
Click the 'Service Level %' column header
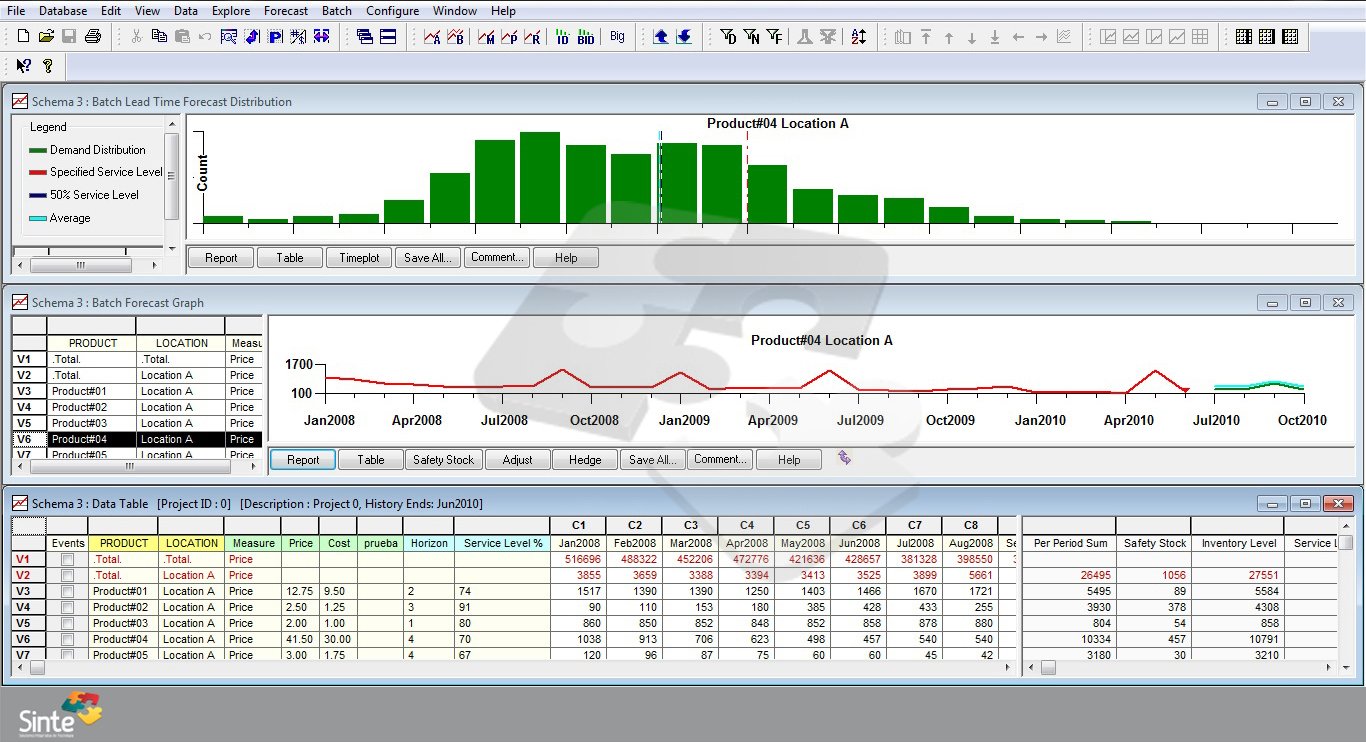(x=502, y=543)
